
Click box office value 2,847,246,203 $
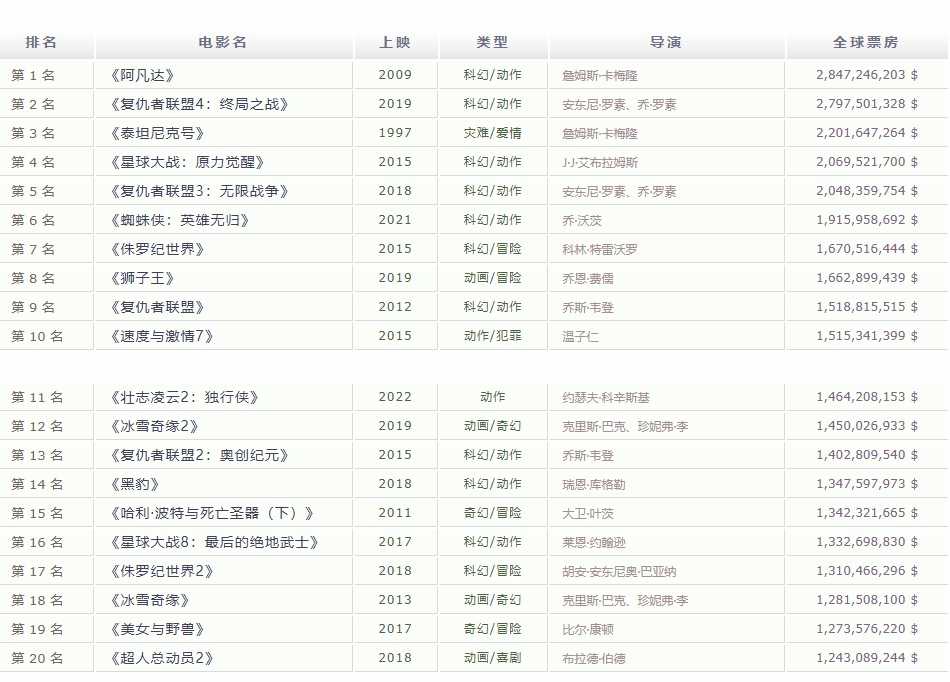867,75
